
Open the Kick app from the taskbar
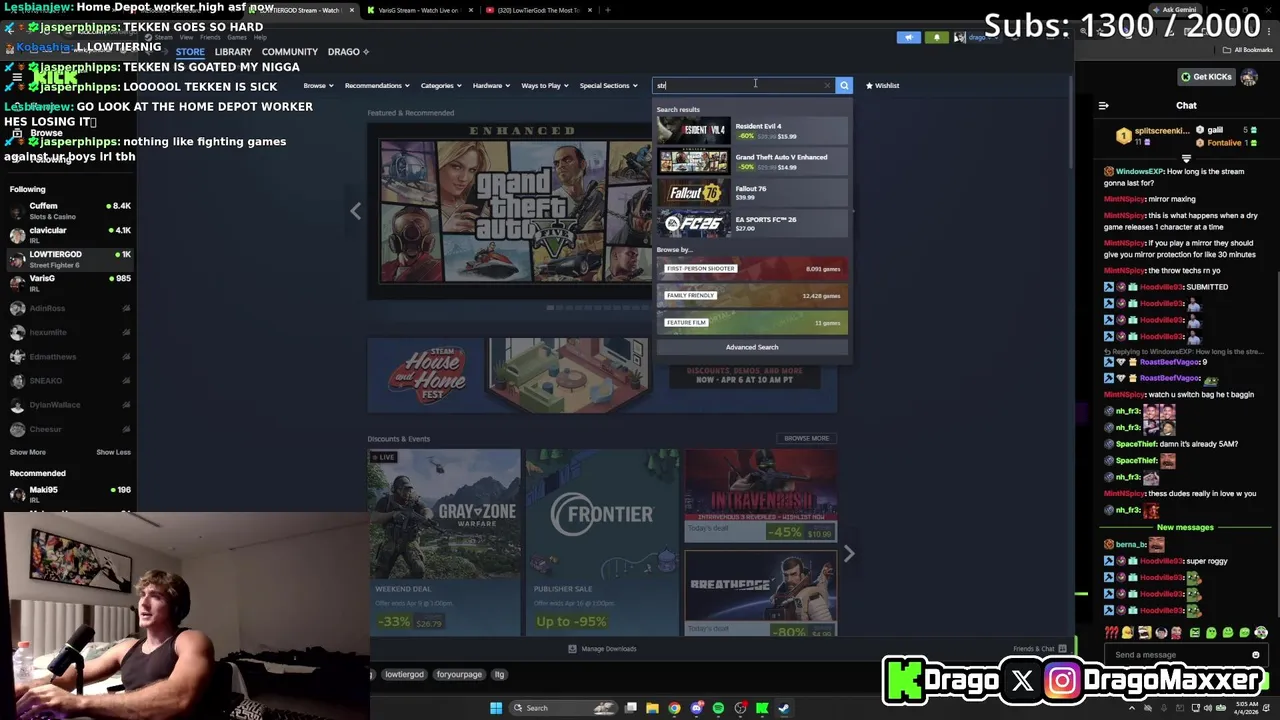coord(762,708)
